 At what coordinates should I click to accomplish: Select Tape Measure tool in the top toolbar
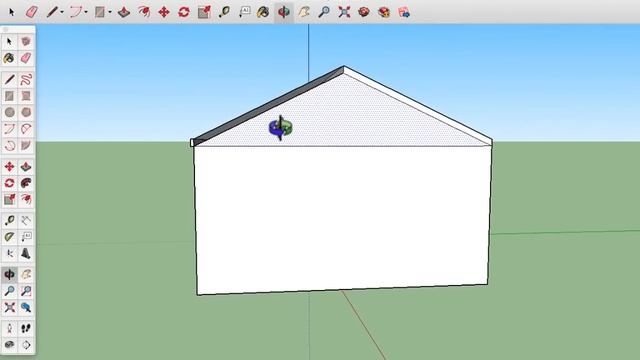[224, 12]
